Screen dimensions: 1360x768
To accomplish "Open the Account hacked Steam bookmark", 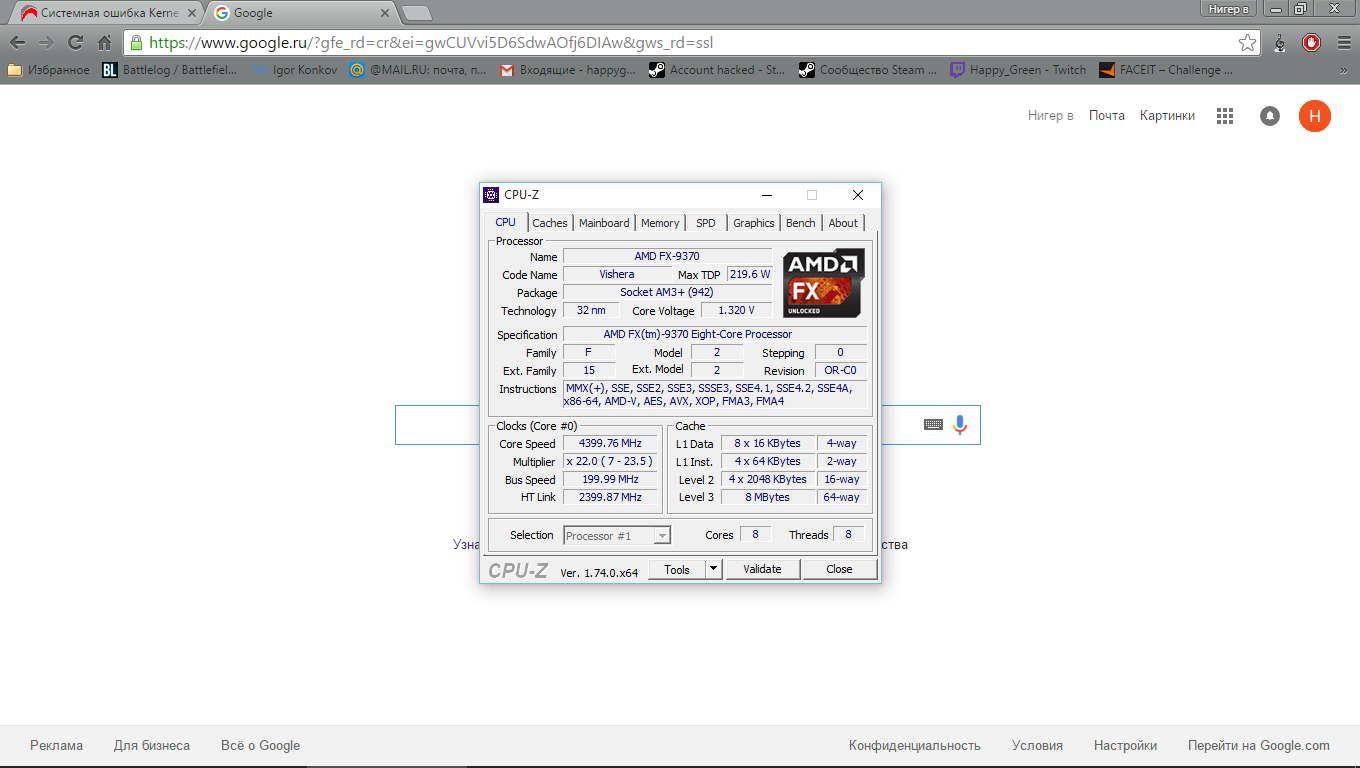I will 717,70.
